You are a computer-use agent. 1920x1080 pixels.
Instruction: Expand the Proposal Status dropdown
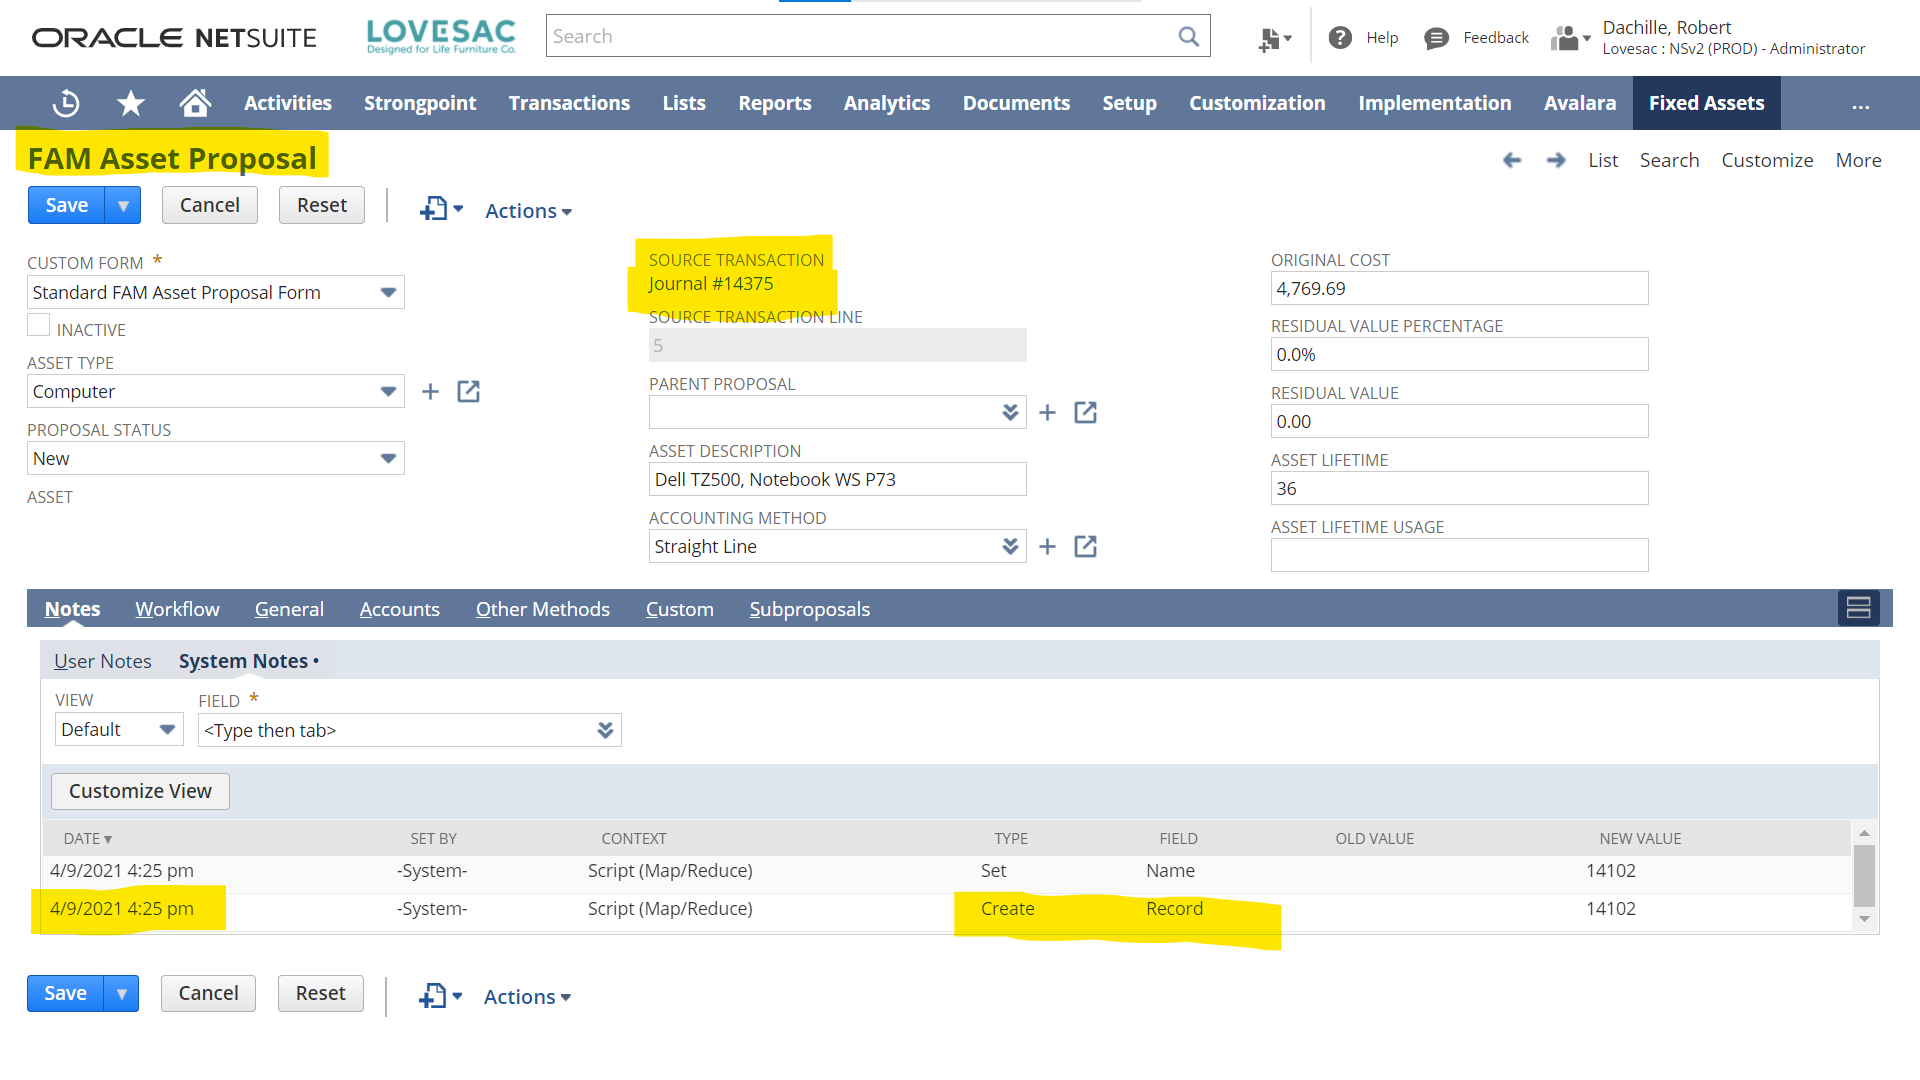(x=388, y=458)
